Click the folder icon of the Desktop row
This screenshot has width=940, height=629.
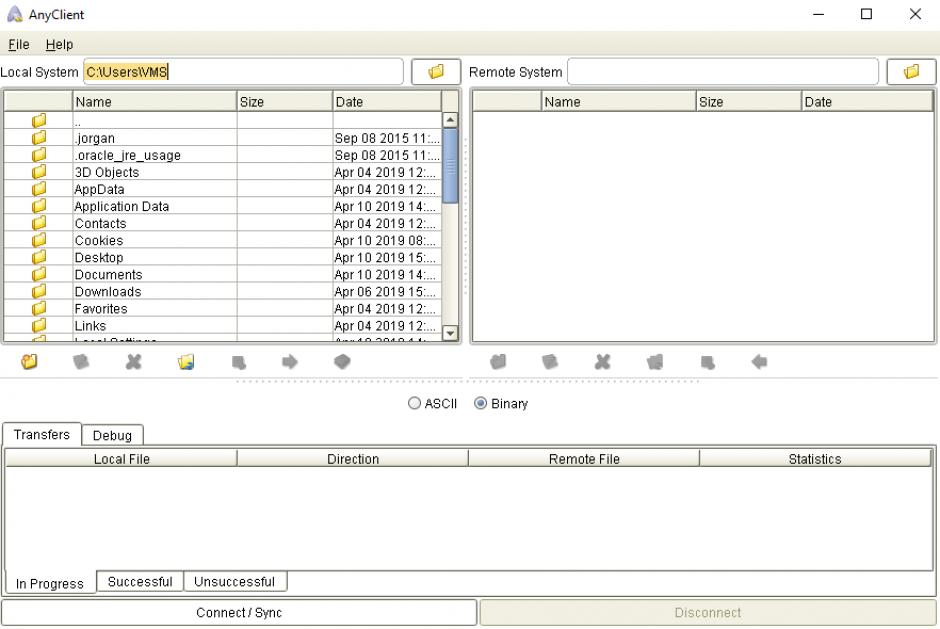coord(39,257)
